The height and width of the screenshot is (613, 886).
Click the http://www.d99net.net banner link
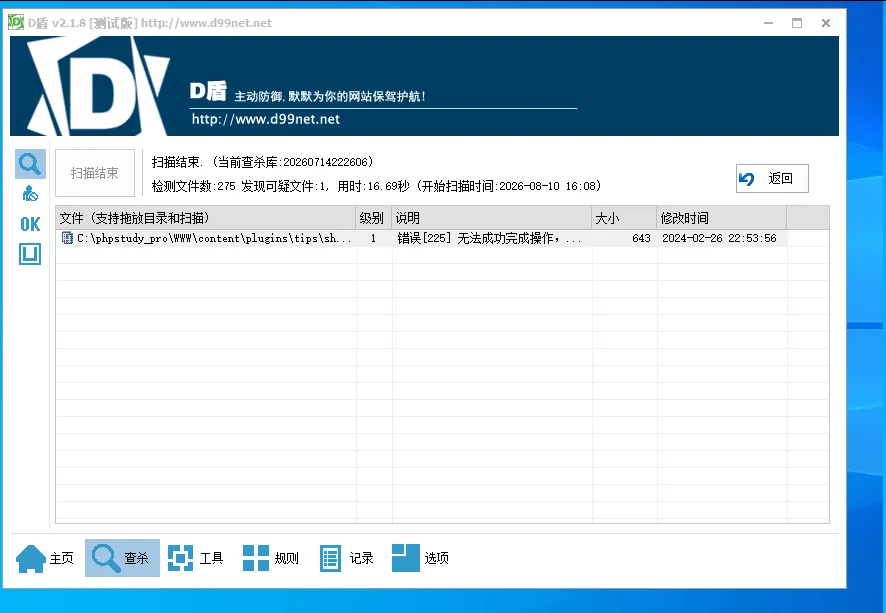coord(266,119)
